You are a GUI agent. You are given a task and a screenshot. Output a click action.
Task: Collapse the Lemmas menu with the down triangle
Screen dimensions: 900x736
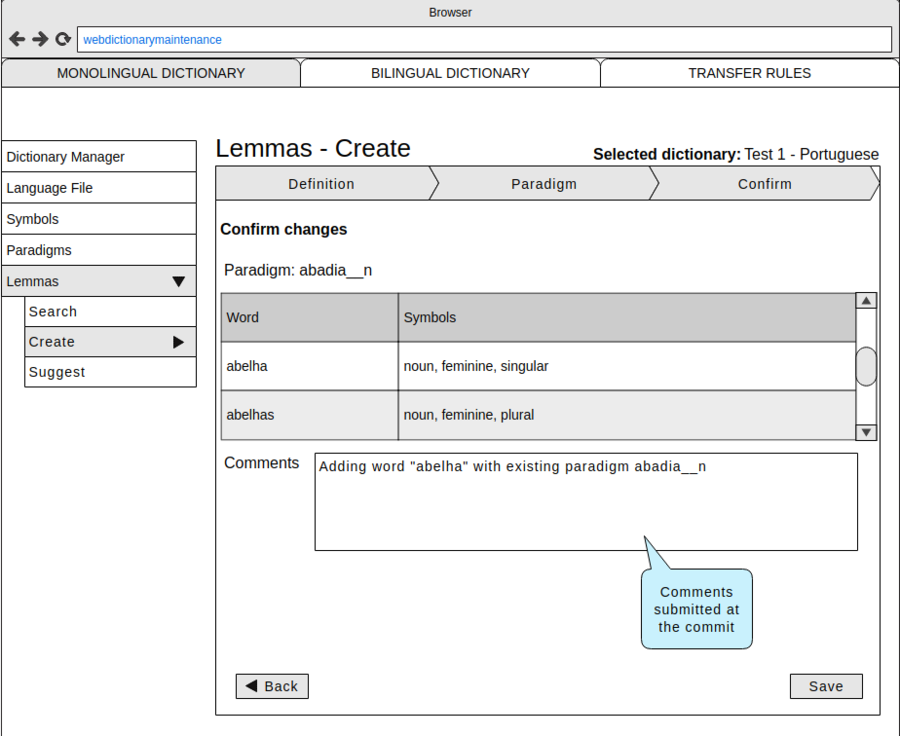coord(179,282)
